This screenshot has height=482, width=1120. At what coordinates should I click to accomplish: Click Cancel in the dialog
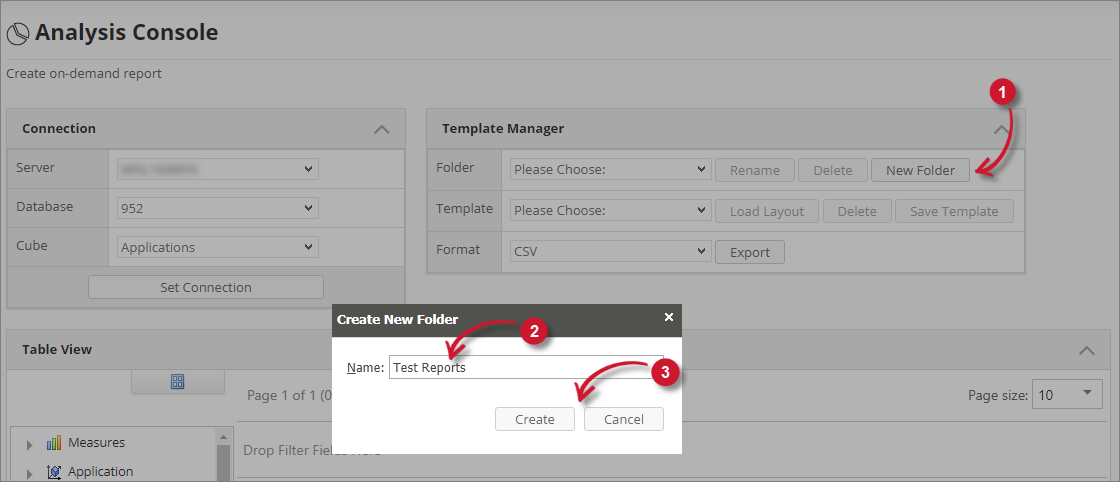624,419
